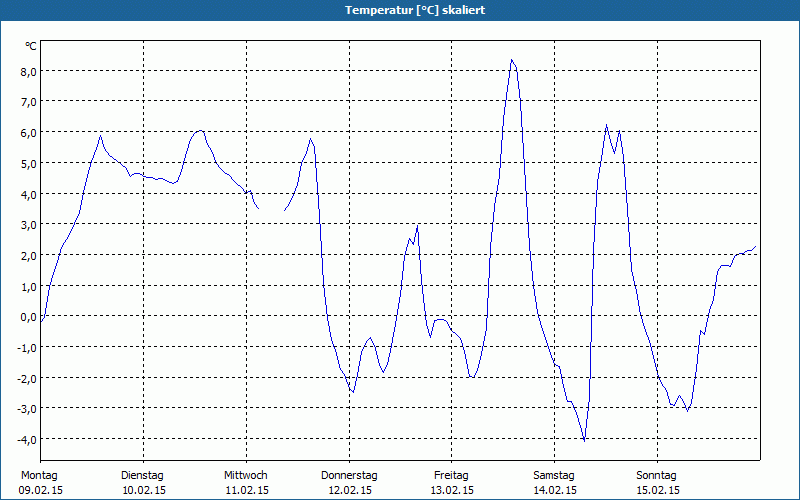This screenshot has width=800, height=500.
Task: Click the 15.02.15 date label
Action: [657, 490]
